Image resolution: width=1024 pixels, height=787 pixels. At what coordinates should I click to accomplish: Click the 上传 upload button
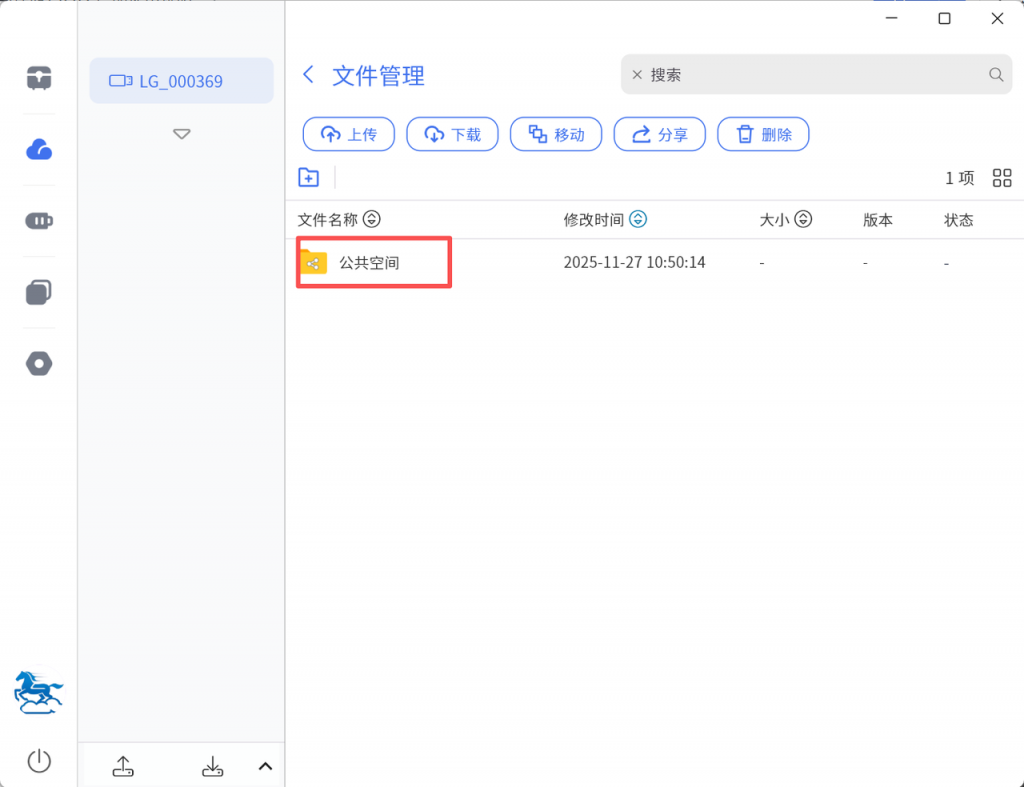(349, 134)
